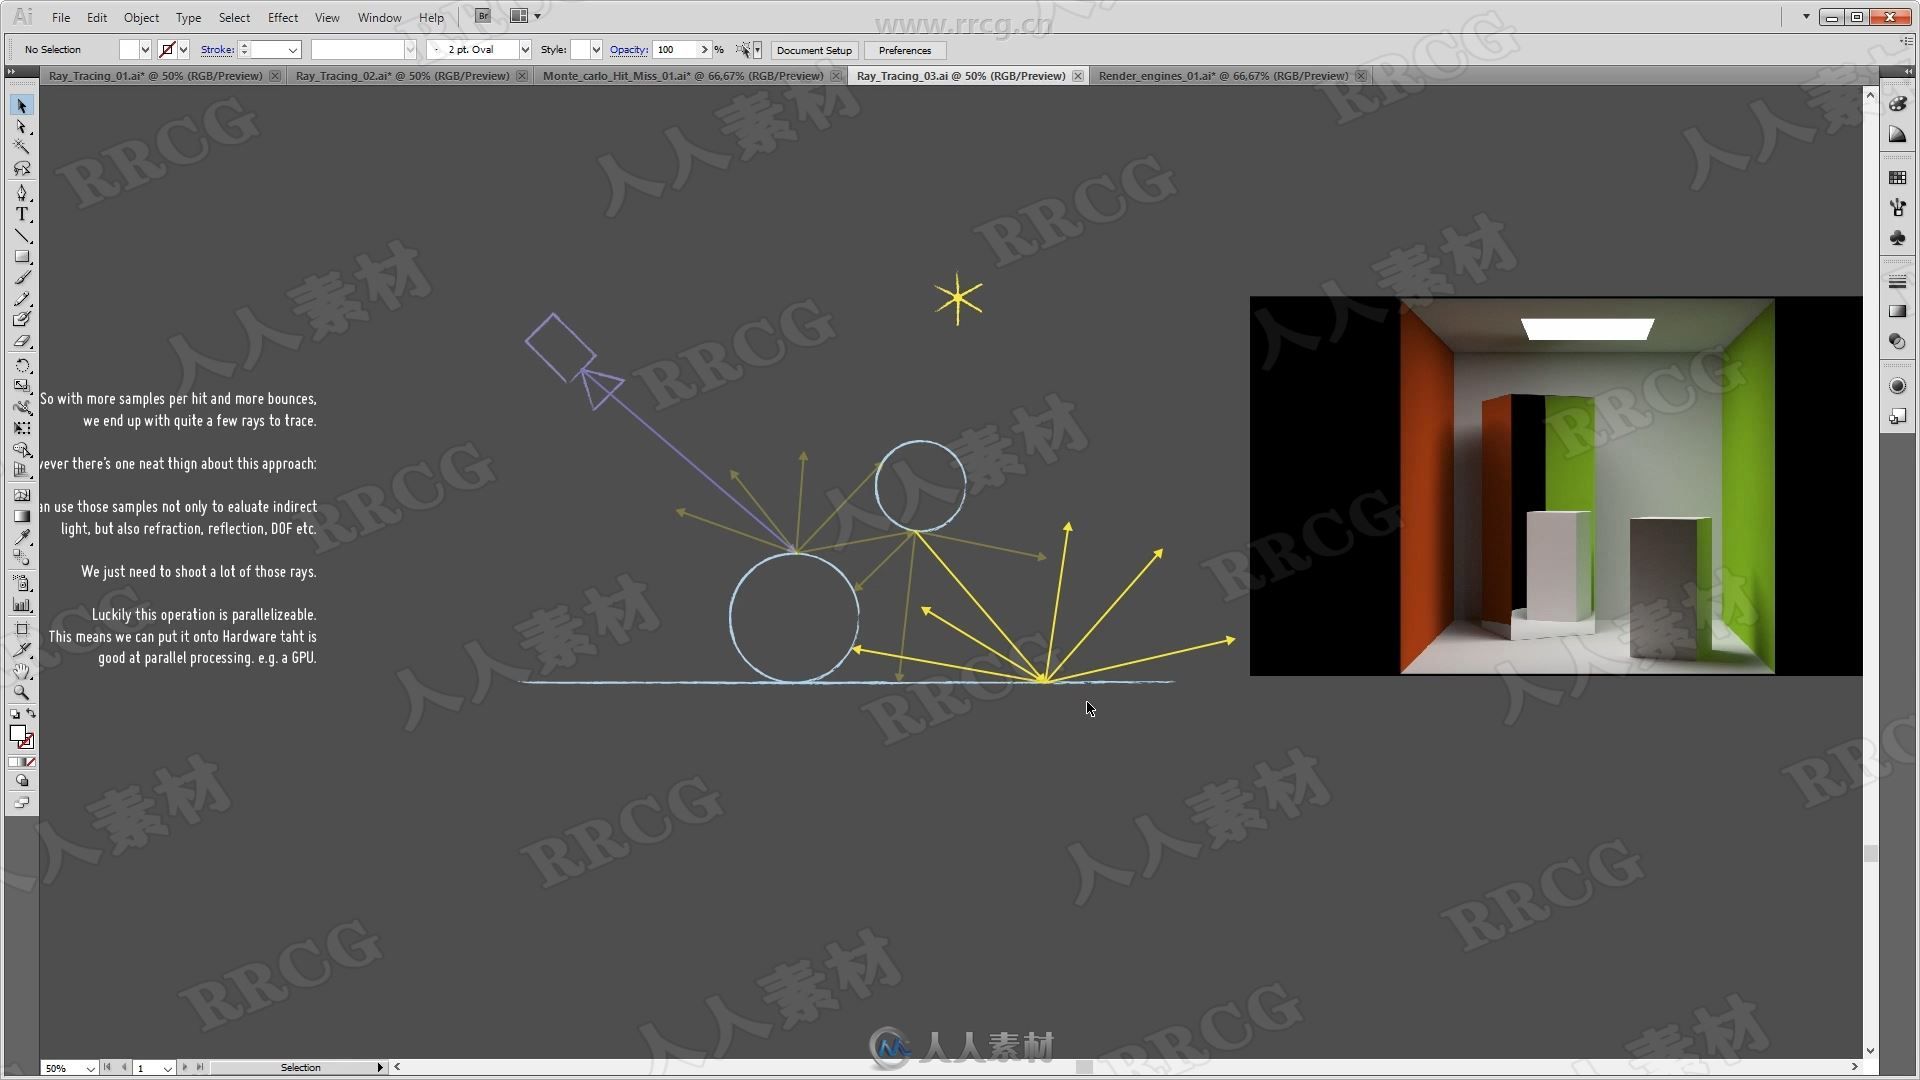The width and height of the screenshot is (1920, 1080).
Task: Open the zoom level dropdown showing 50%
Action: (x=90, y=1068)
